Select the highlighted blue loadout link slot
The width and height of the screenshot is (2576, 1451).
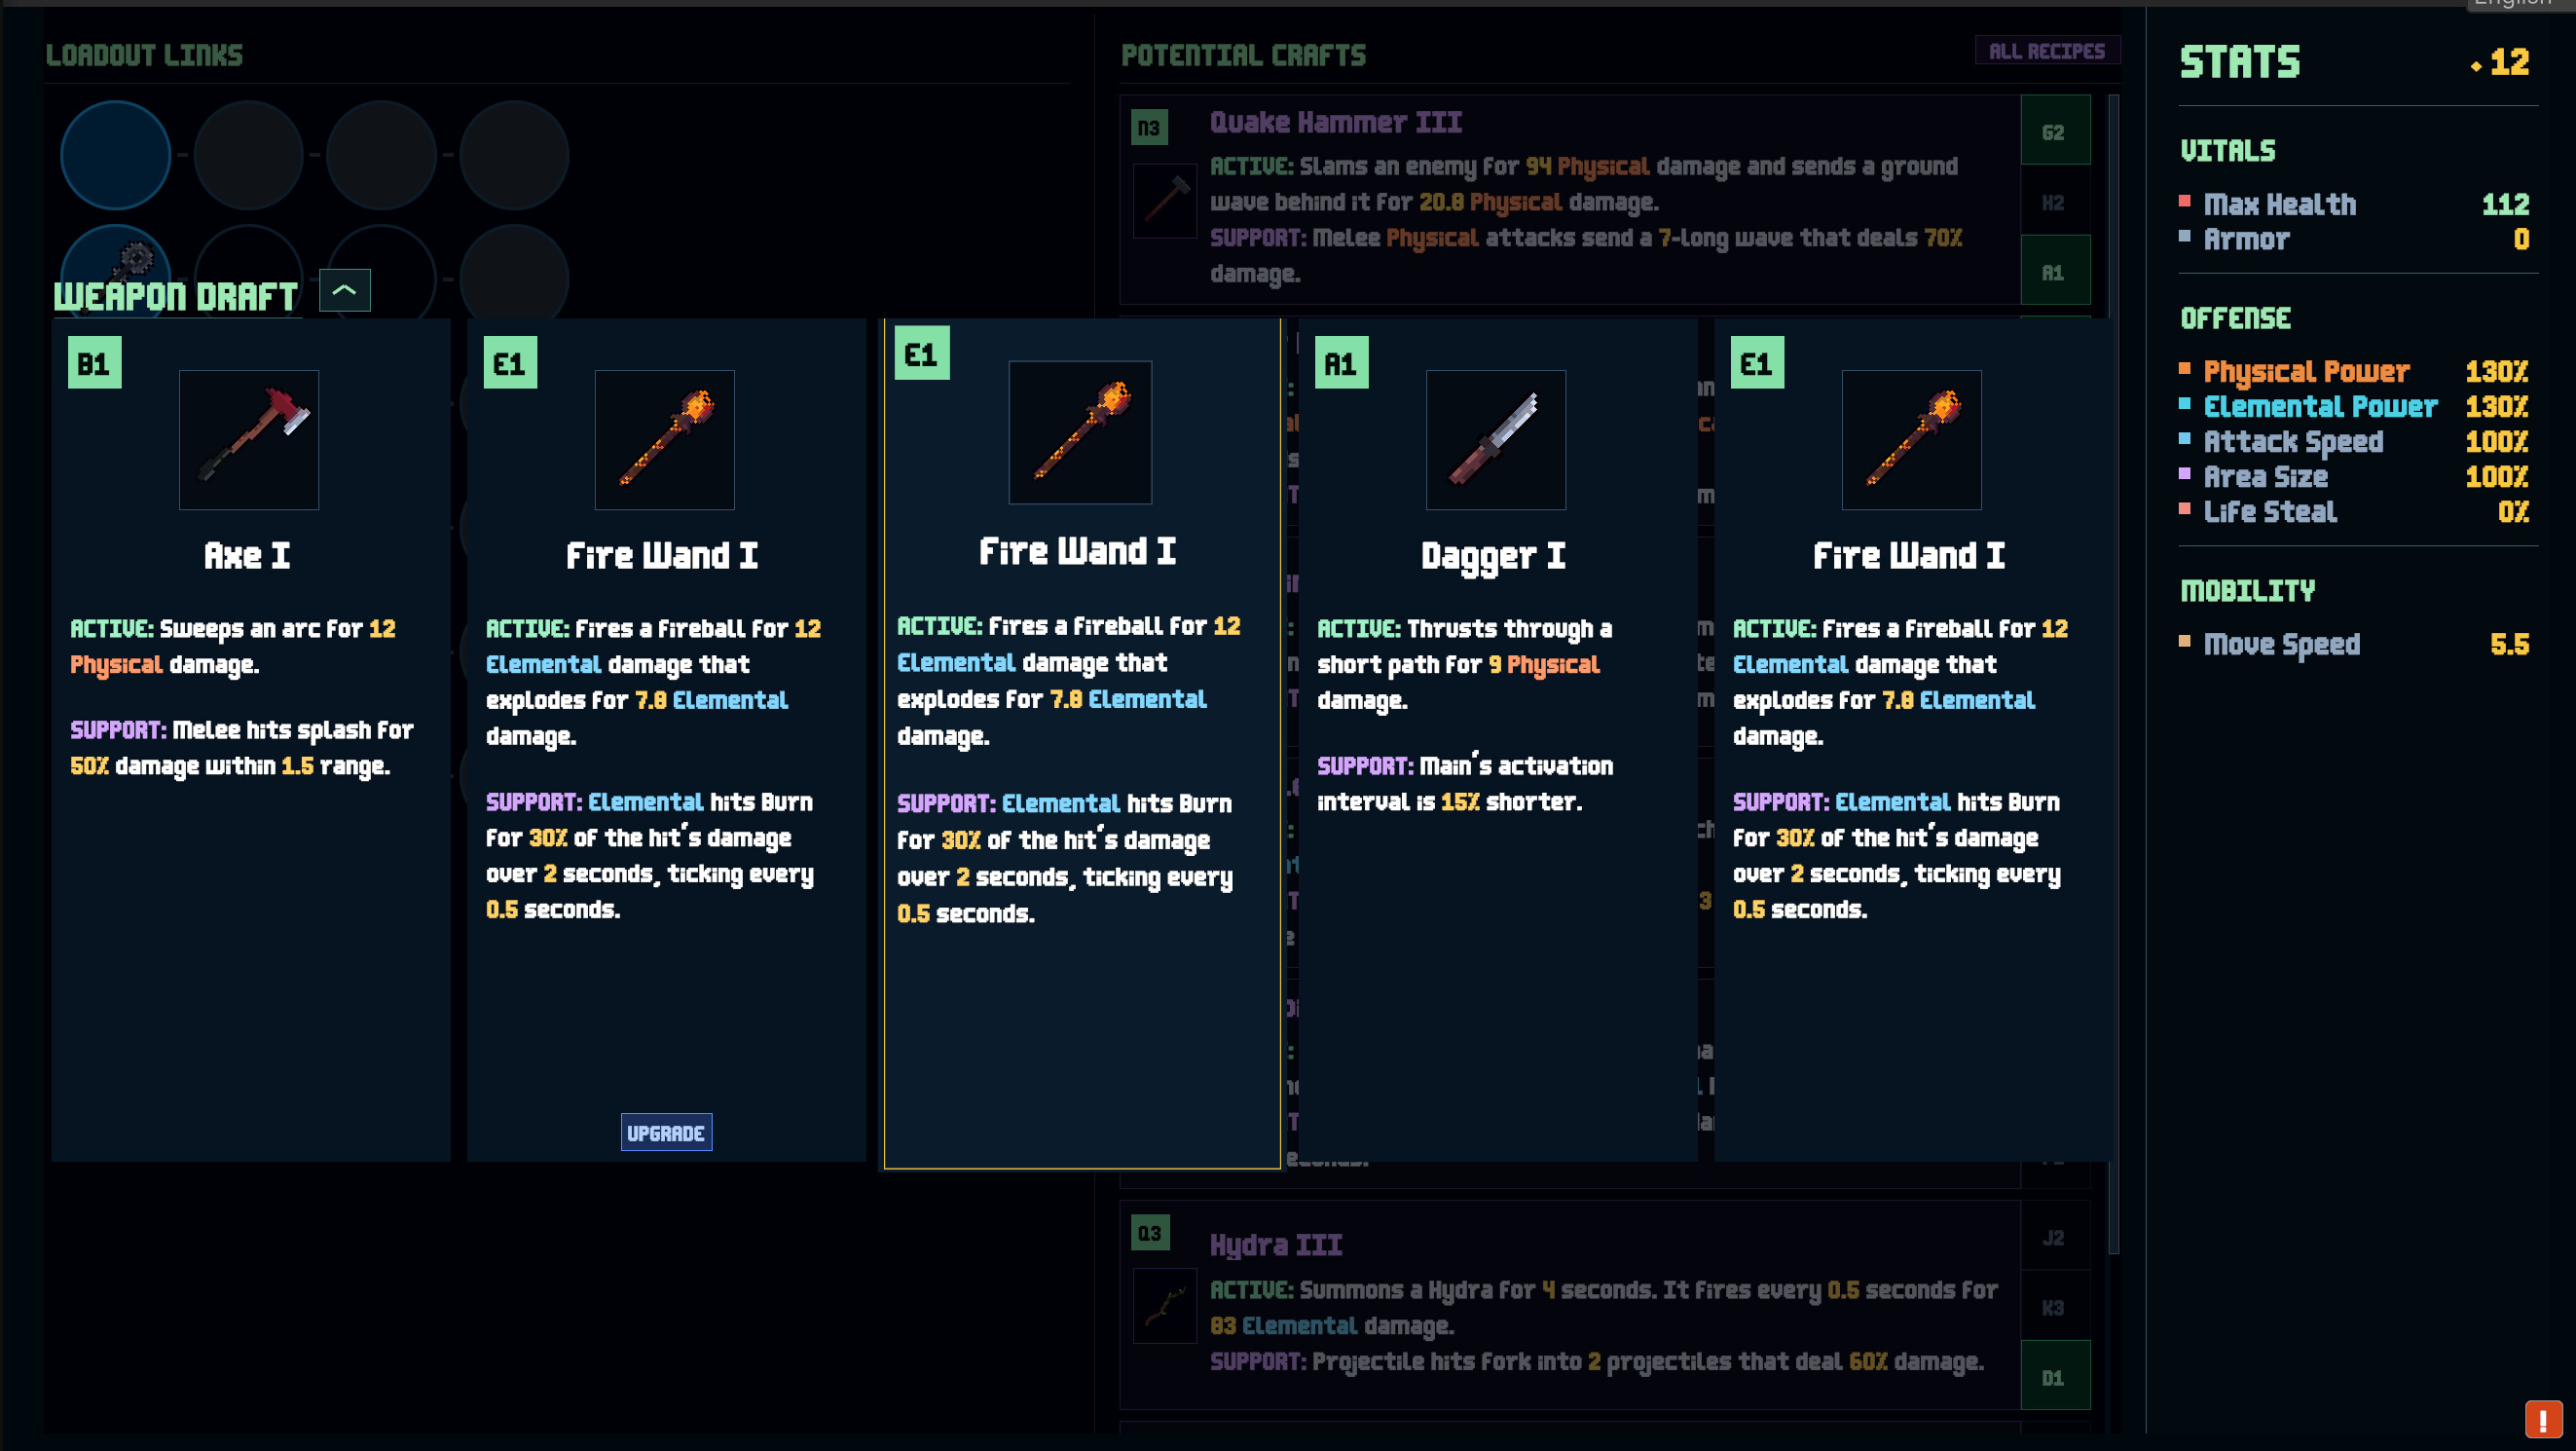coord(116,155)
